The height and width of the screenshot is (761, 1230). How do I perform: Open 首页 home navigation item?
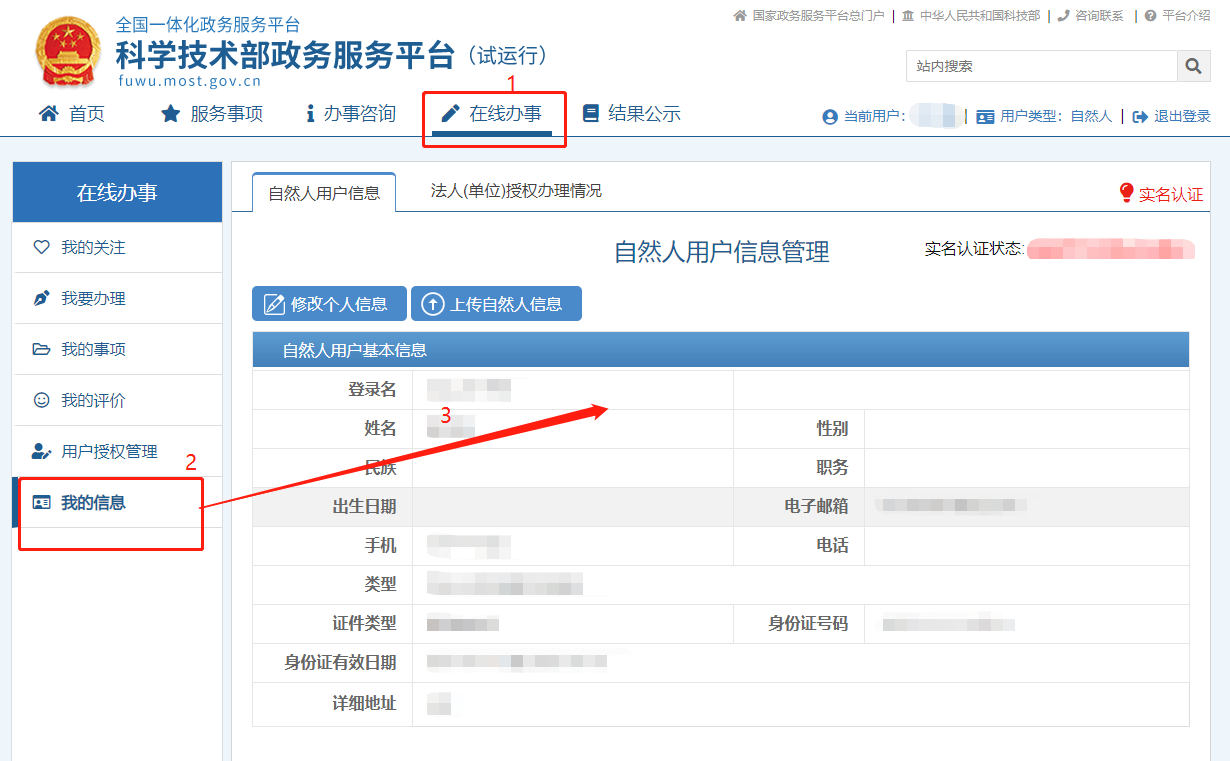coord(71,114)
